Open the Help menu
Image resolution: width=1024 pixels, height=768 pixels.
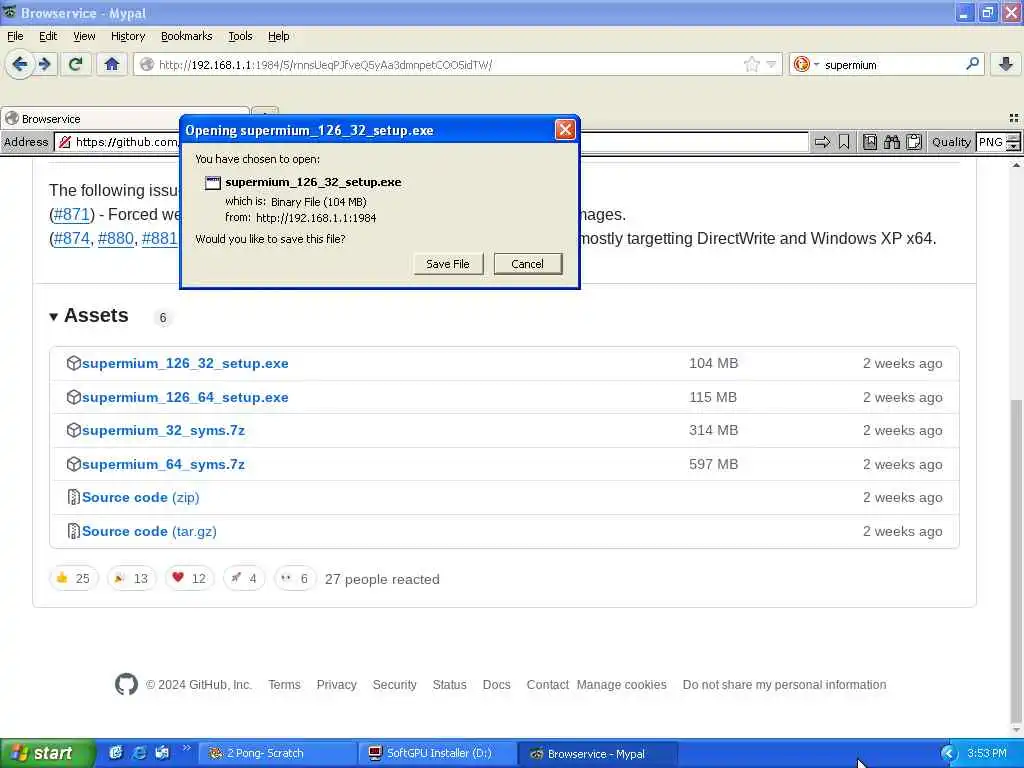[279, 36]
